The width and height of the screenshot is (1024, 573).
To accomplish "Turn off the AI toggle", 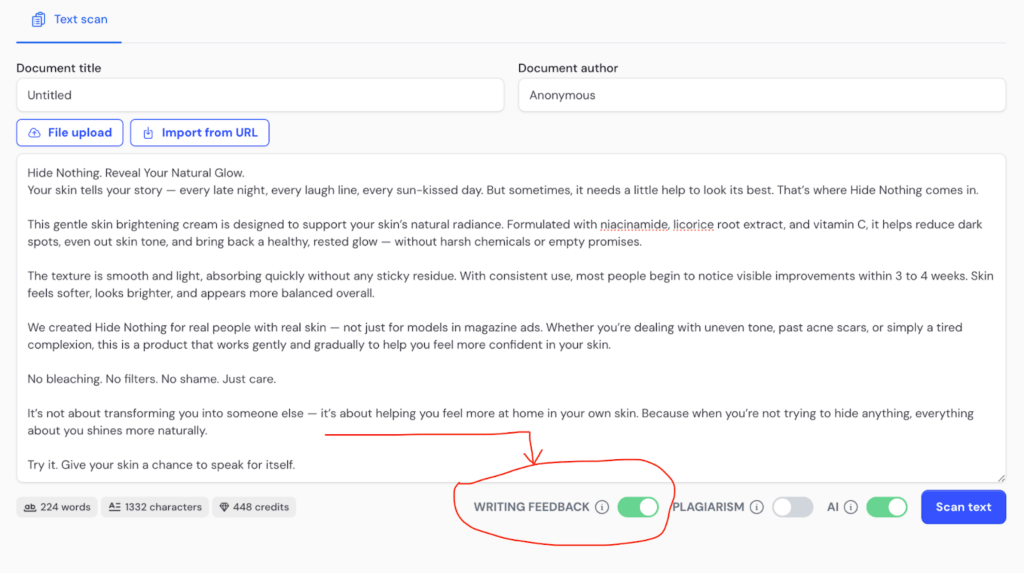I will coord(886,507).
